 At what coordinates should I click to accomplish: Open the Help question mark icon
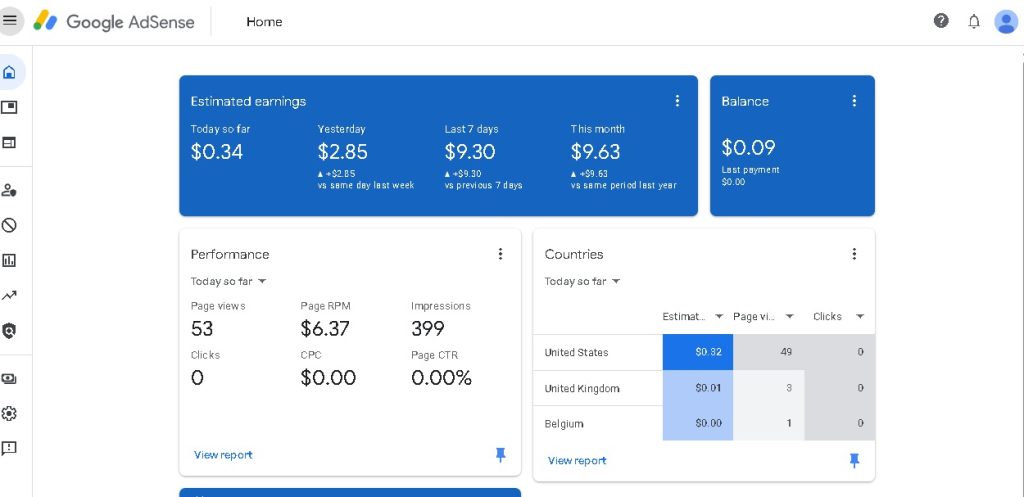click(x=941, y=21)
